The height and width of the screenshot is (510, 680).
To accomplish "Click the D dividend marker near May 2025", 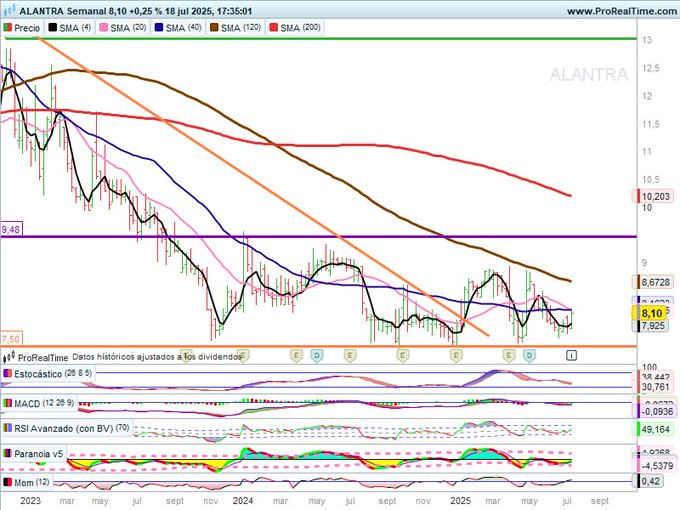I will [x=529, y=356].
